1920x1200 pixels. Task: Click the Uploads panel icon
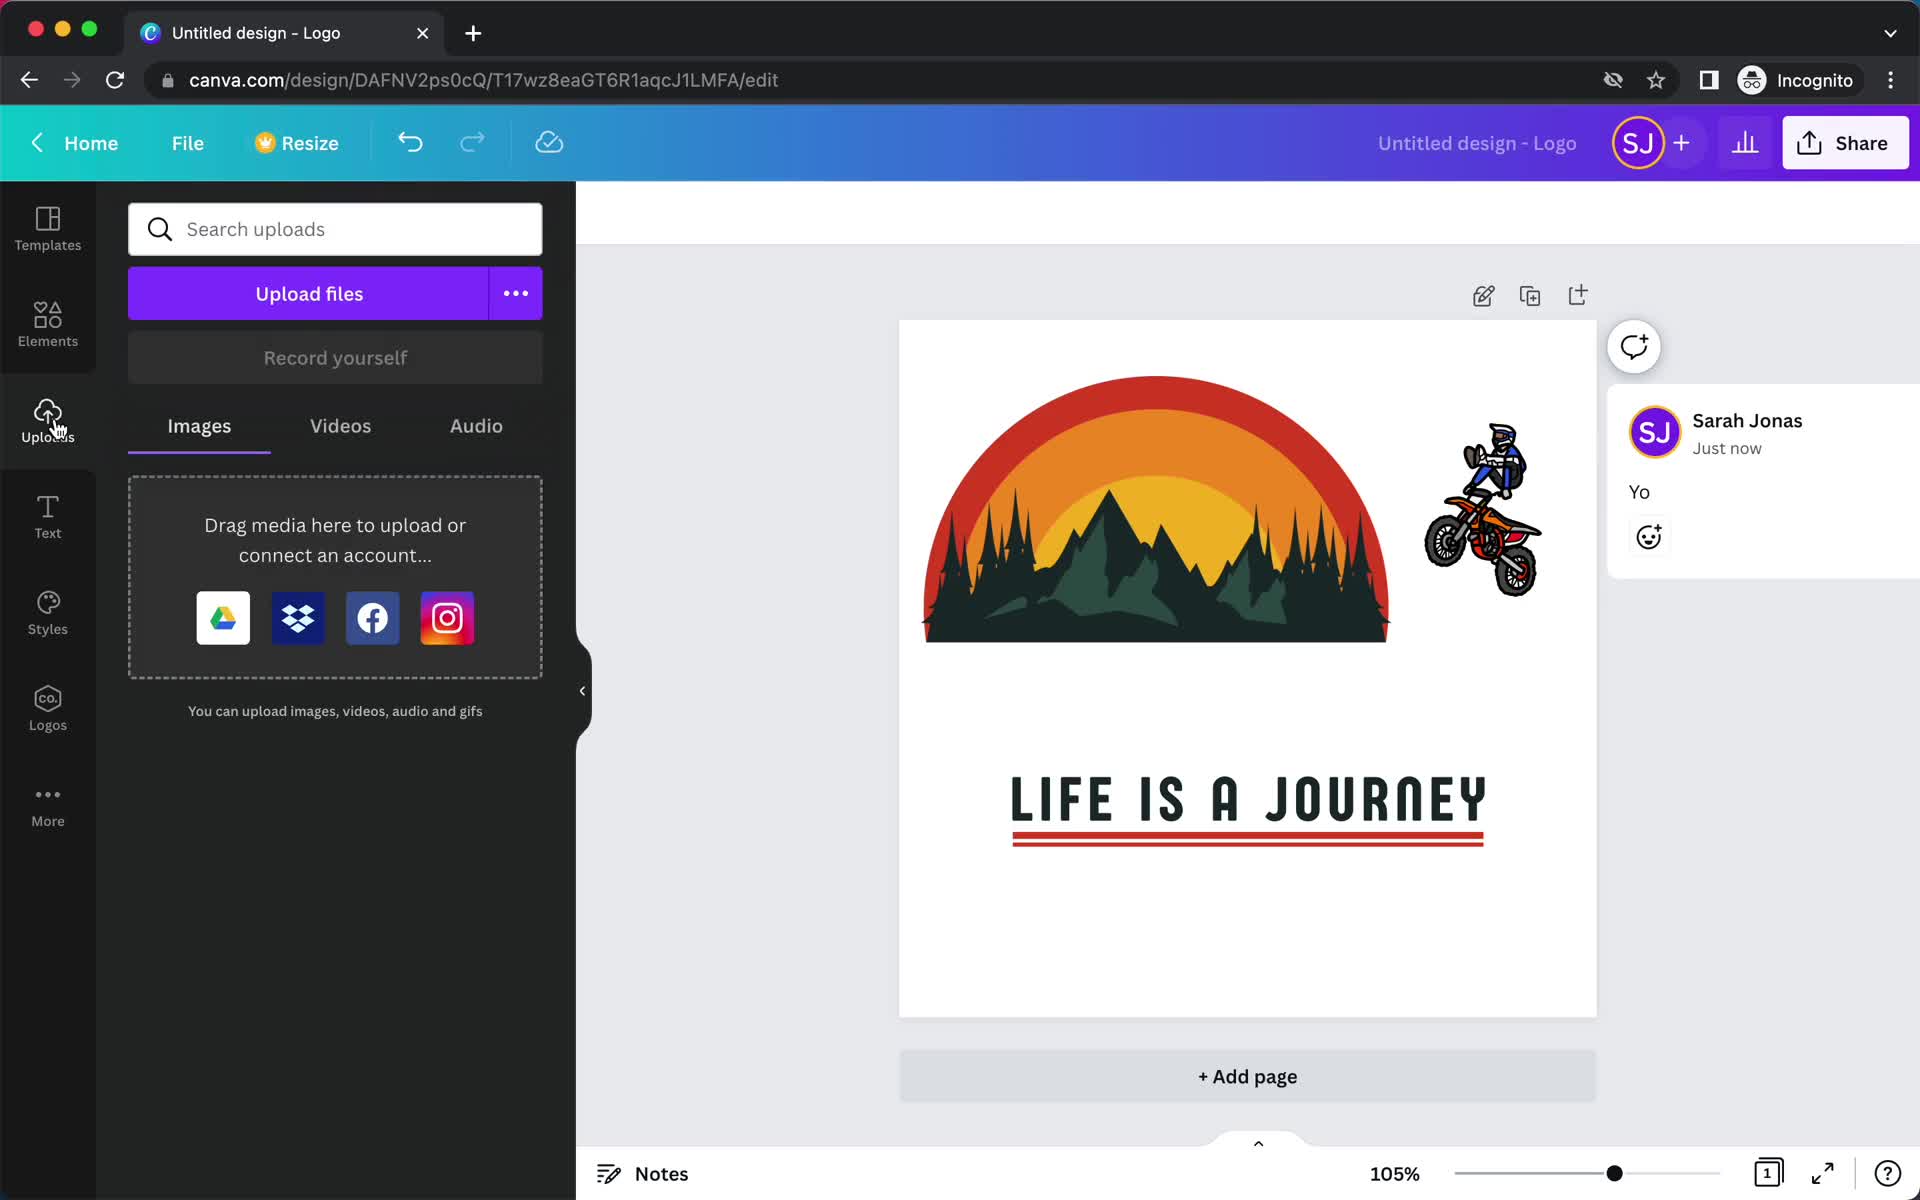coord(47,419)
